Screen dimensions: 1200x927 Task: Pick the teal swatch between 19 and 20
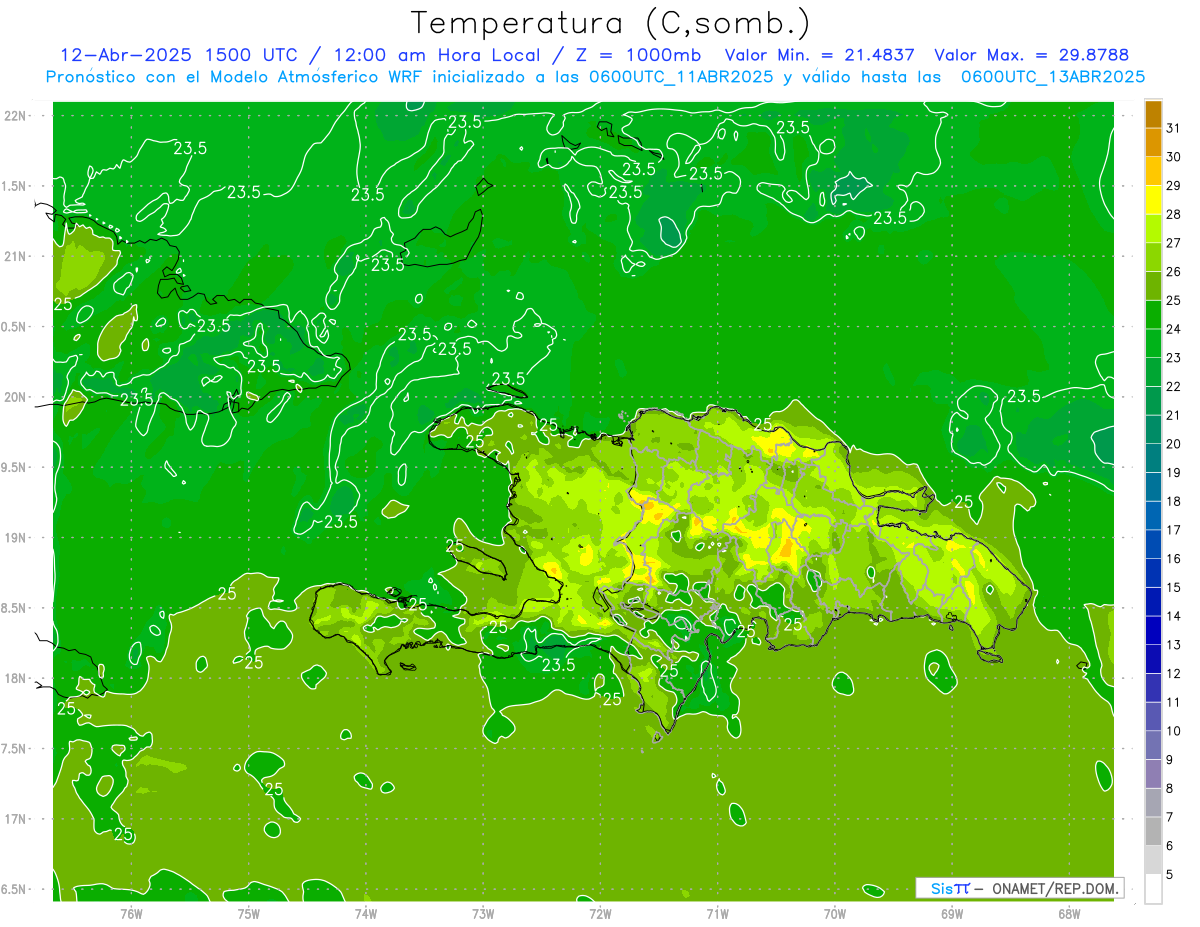1153,458
